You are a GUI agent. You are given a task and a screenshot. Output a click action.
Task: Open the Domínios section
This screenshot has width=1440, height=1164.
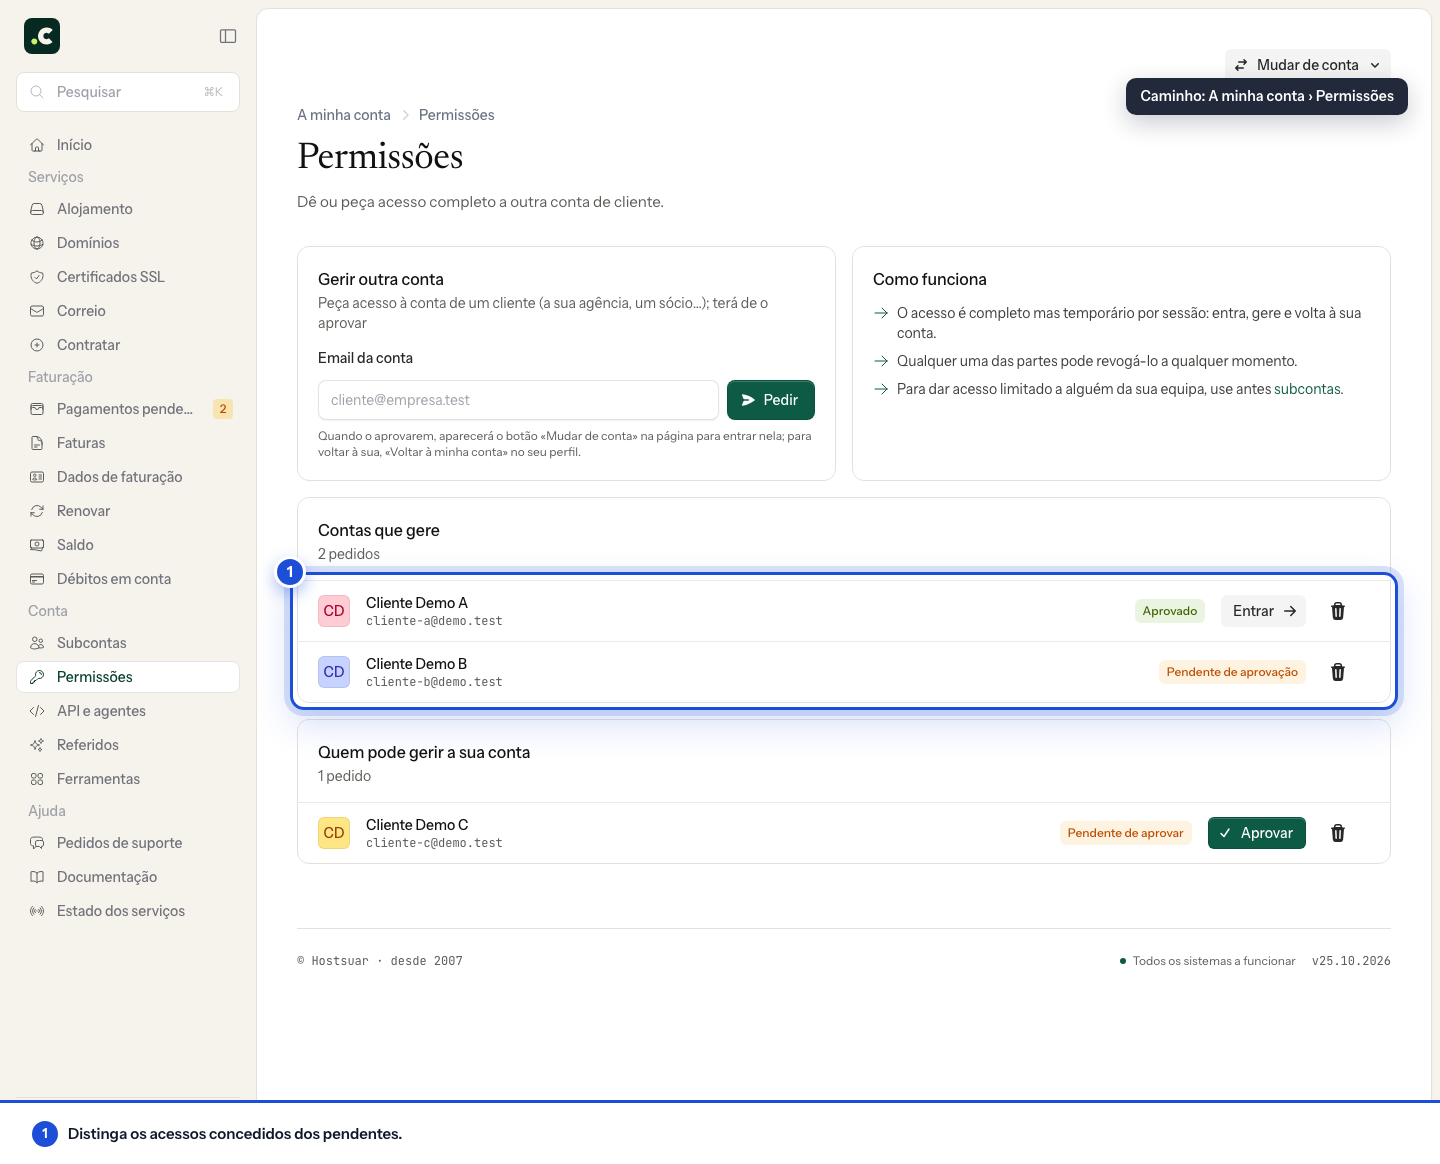point(128,243)
